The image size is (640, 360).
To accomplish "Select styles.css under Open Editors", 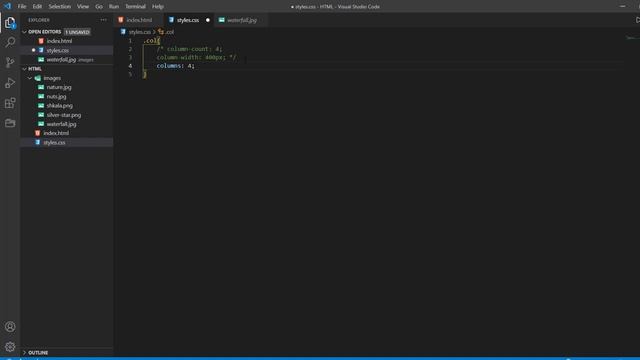I will (58, 50).
